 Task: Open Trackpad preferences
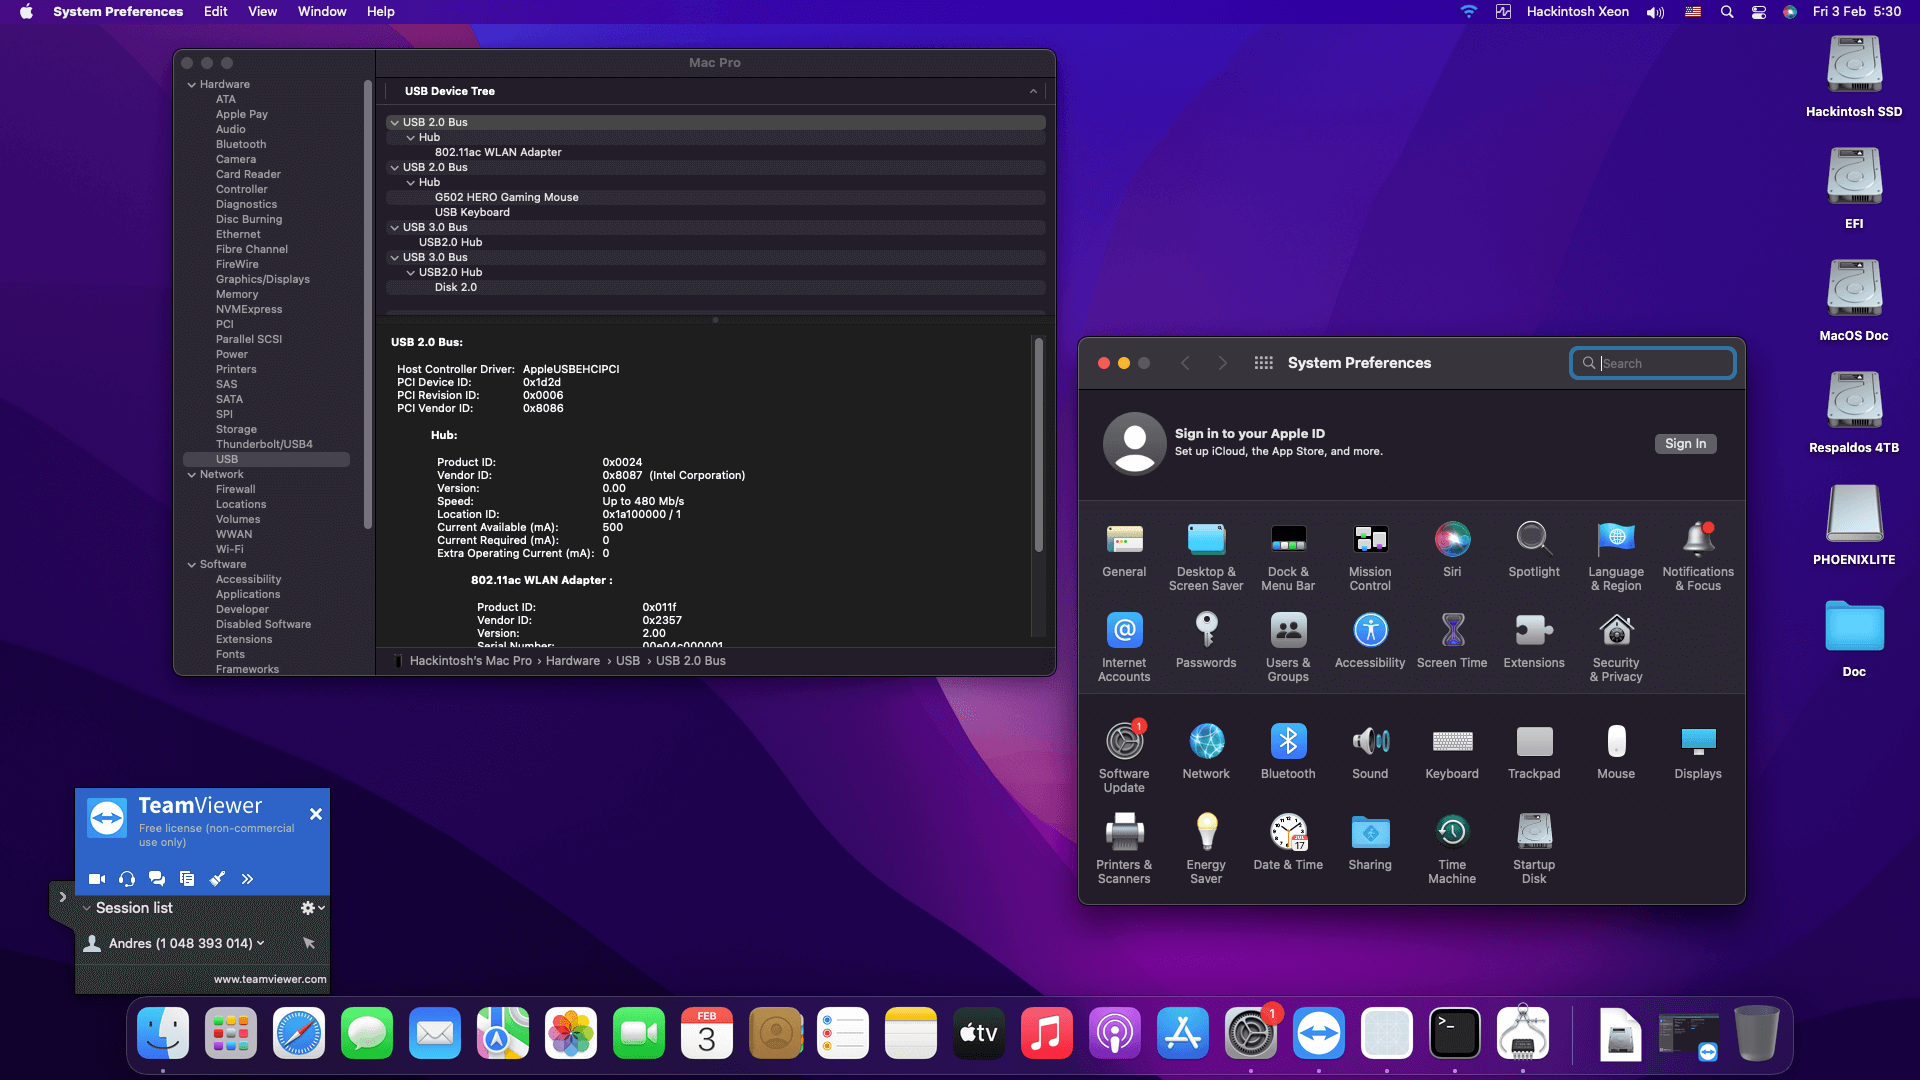[1534, 752]
